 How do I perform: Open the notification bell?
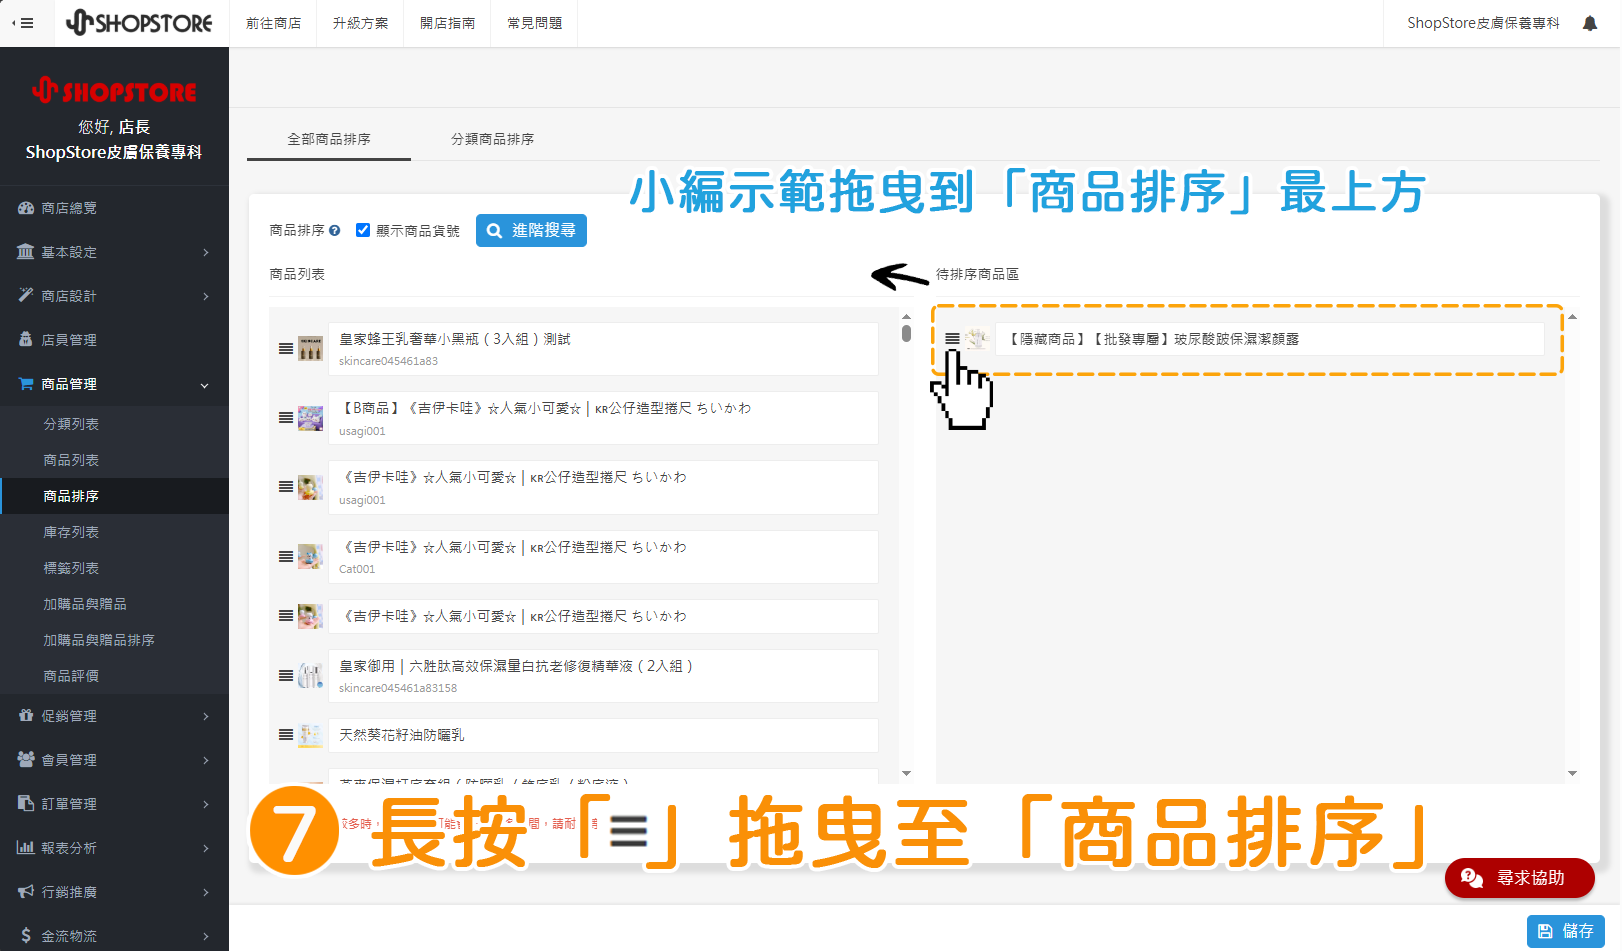(1590, 23)
